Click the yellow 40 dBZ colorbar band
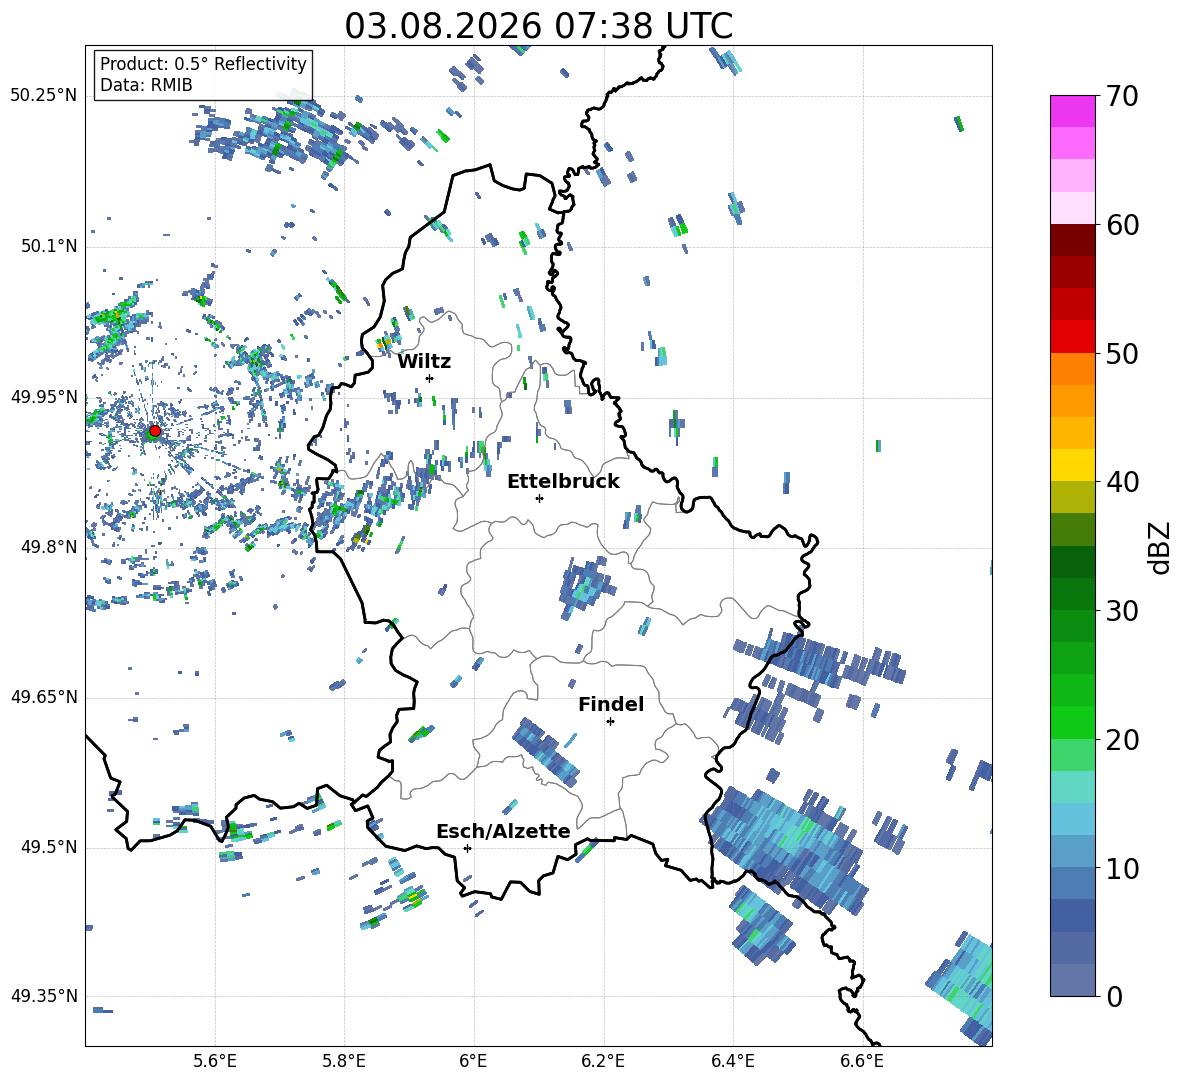This screenshot has height=1081, width=1184. point(1072,465)
